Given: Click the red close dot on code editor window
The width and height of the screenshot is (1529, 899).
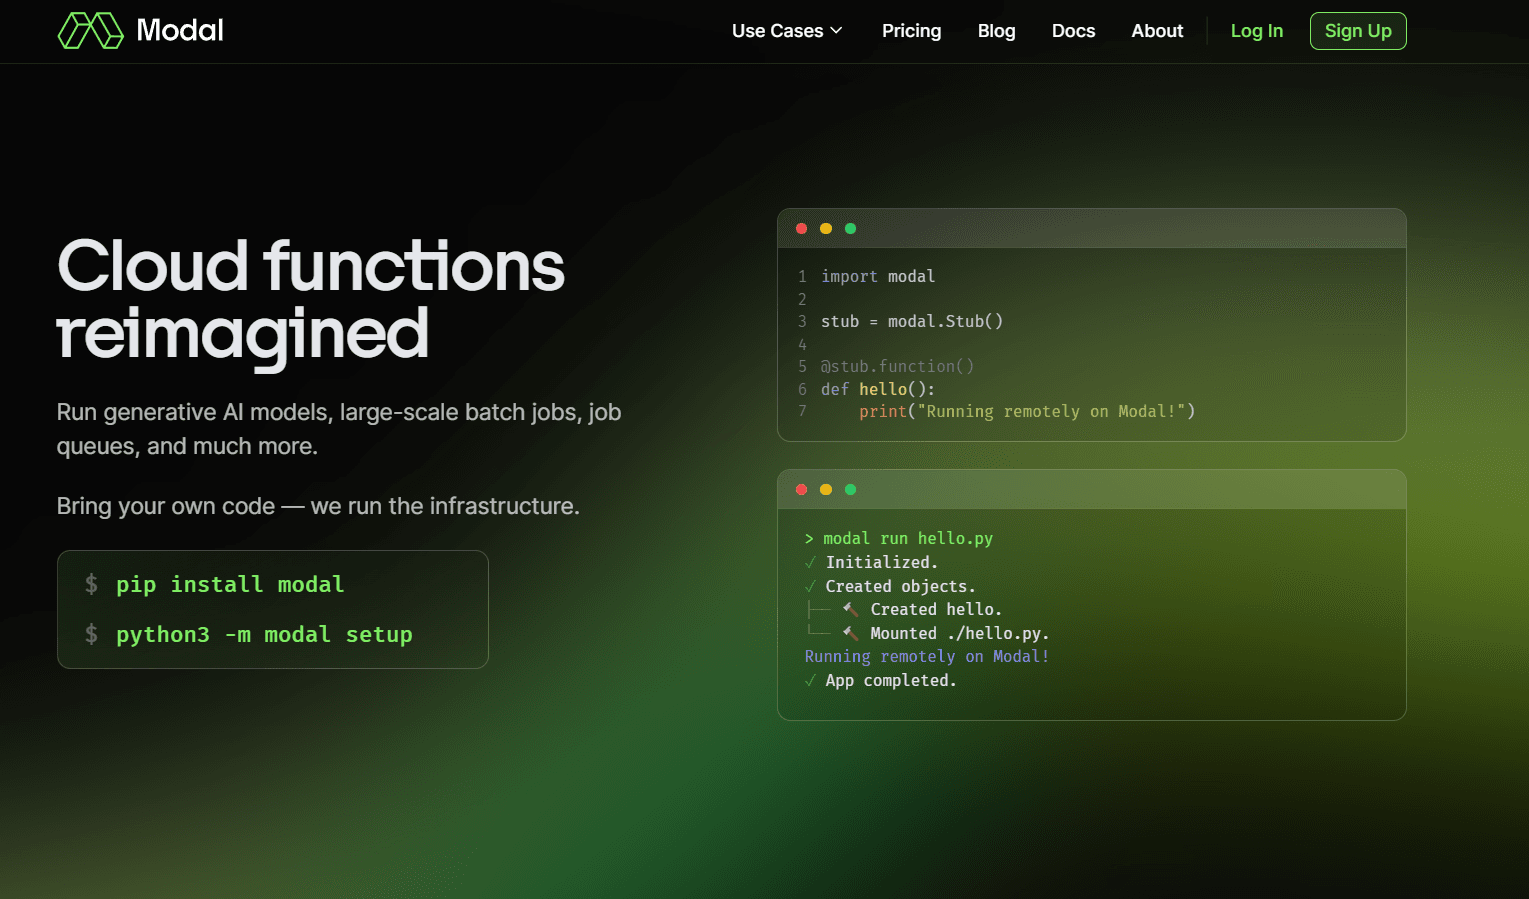Looking at the screenshot, I should pos(801,228).
